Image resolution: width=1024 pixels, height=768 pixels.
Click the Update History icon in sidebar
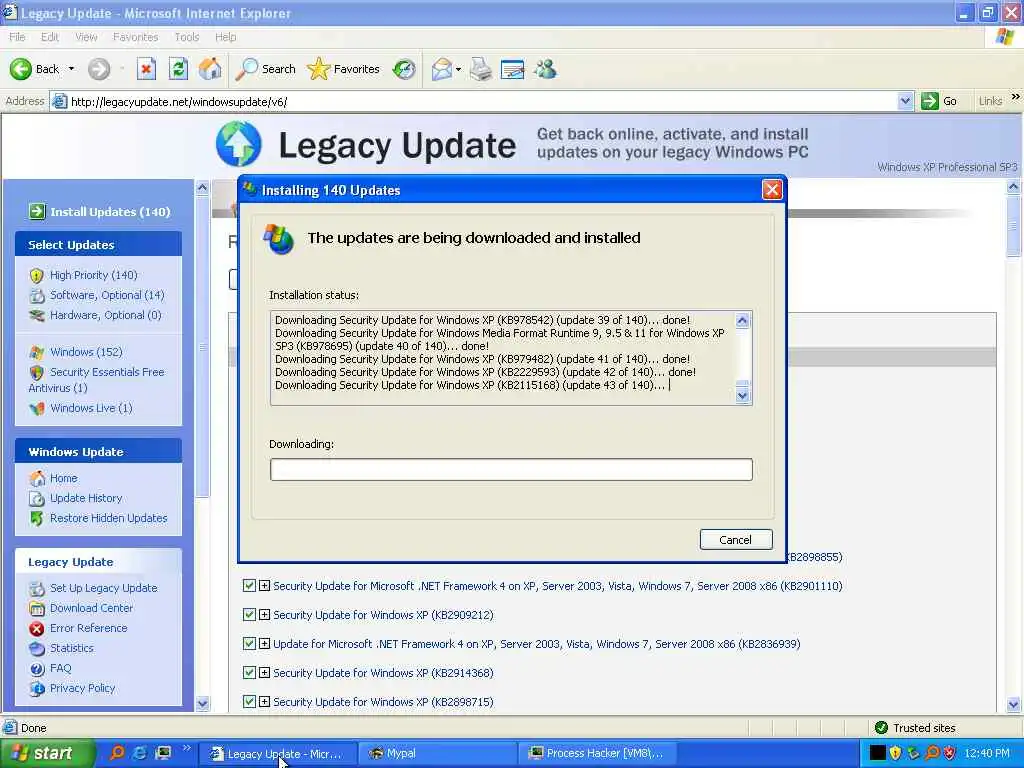coord(37,498)
